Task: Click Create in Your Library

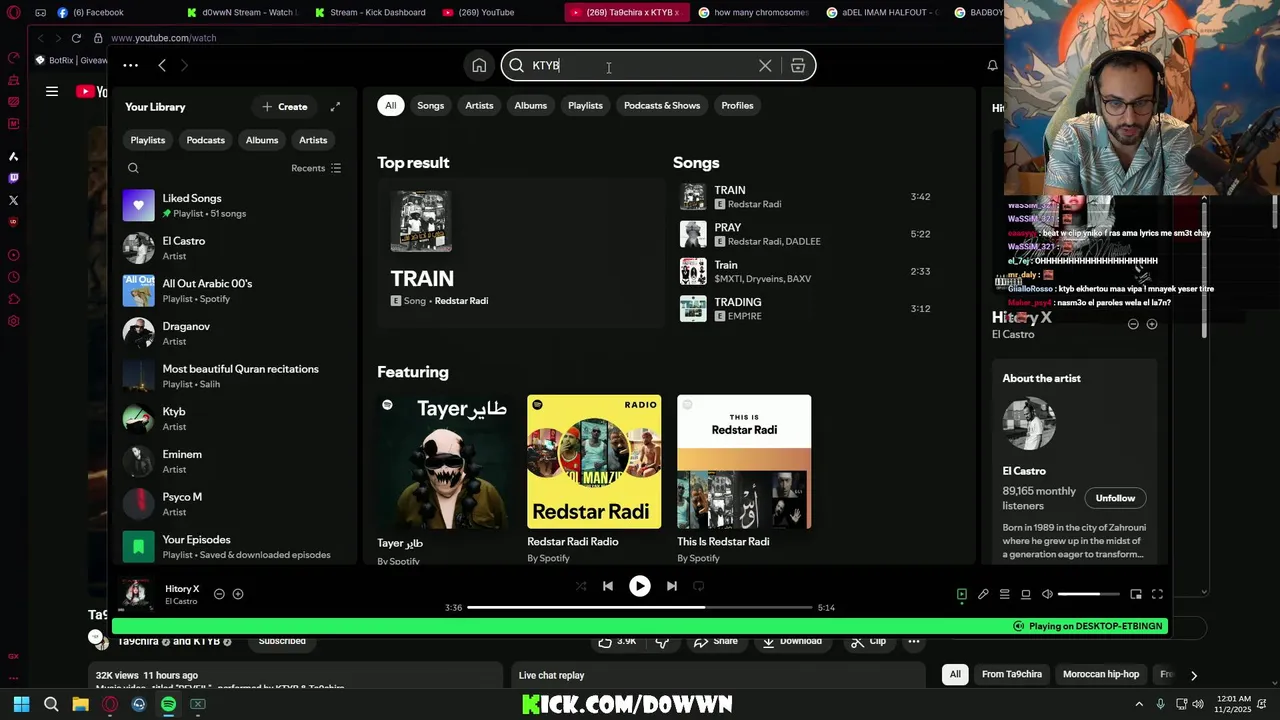Action: [x=285, y=107]
